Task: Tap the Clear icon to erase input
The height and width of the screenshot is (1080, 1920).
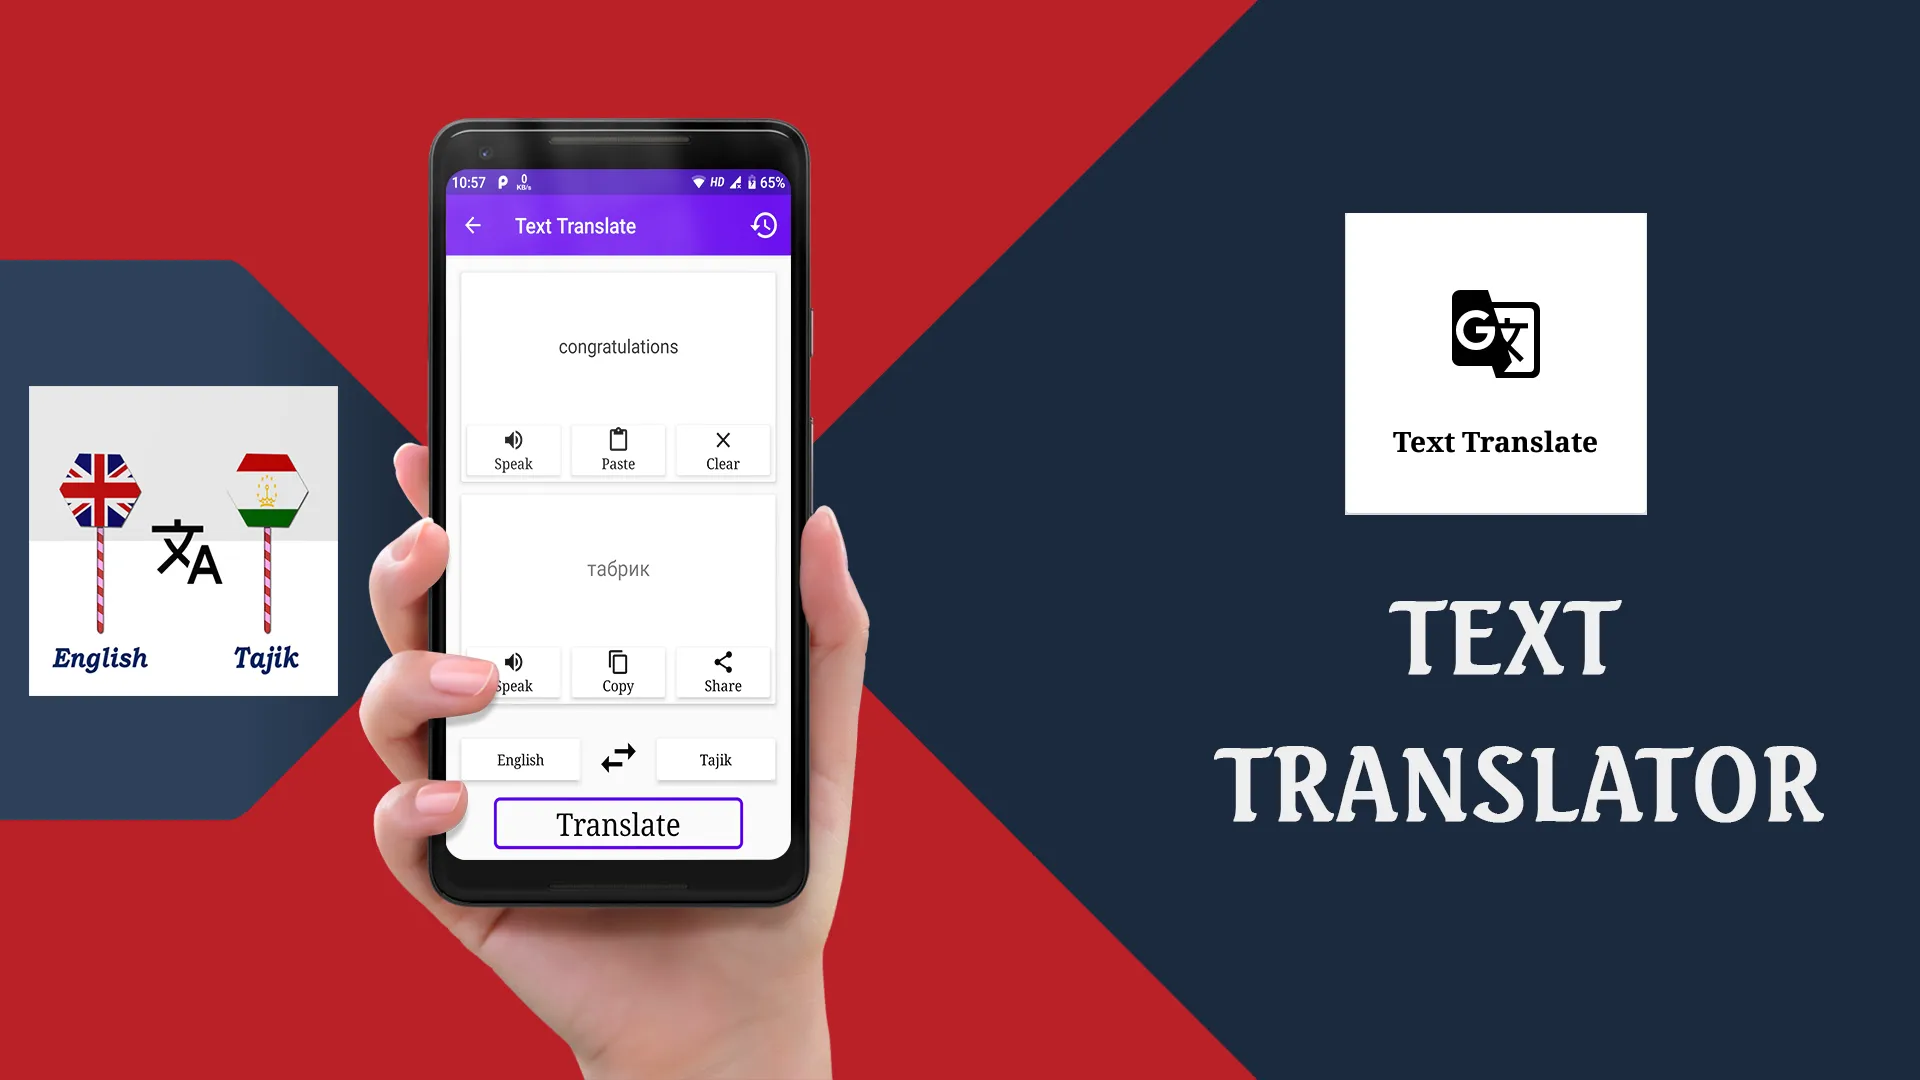Action: (723, 448)
